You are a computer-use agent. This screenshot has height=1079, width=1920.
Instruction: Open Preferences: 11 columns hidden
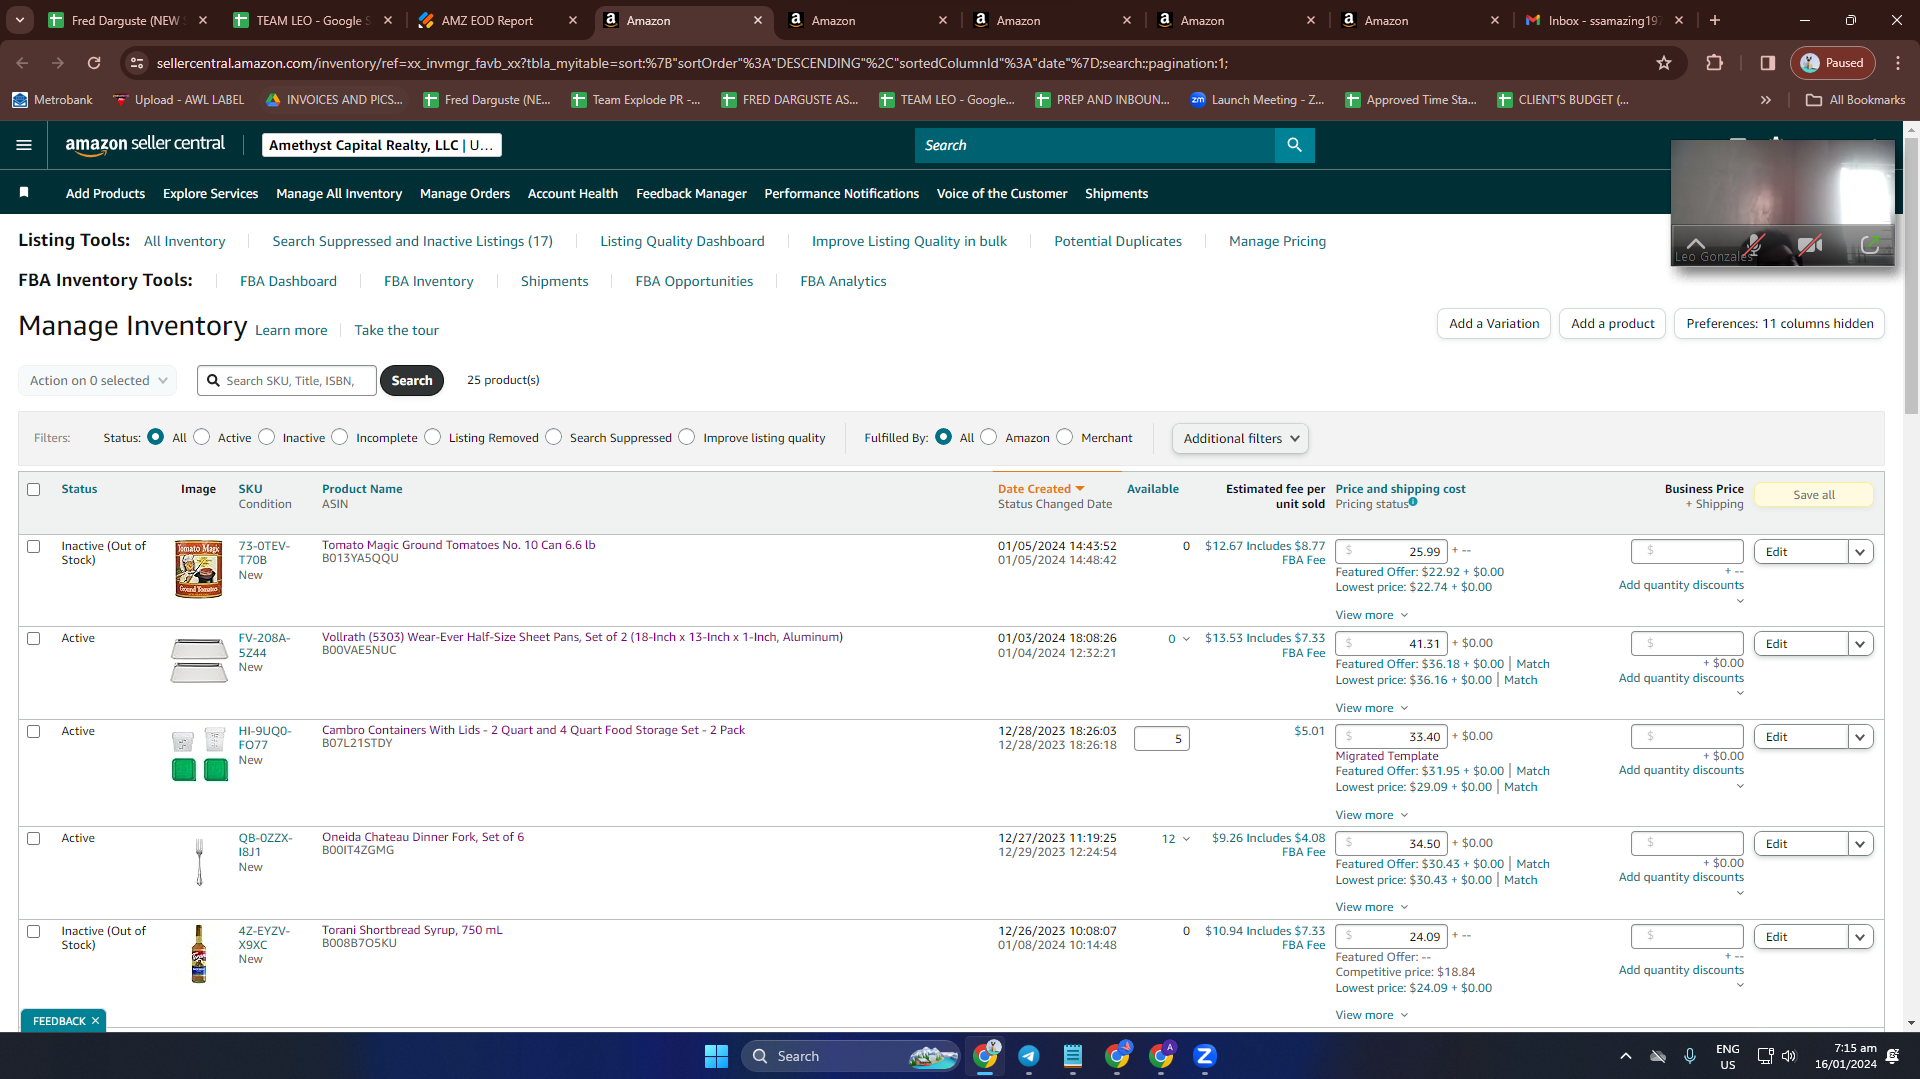tap(1779, 324)
